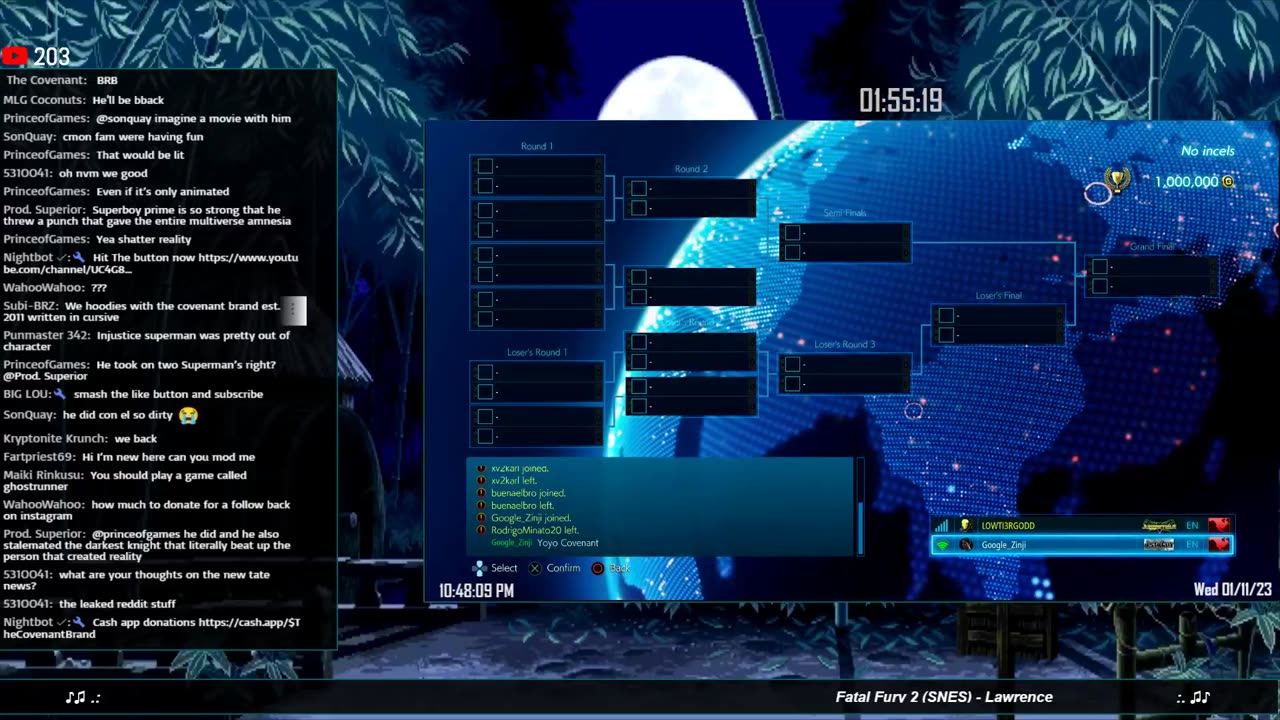Select the bottom slot of Grand Final match
This screenshot has width=1280, height=720.
pyautogui.click(x=1152, y=286)
